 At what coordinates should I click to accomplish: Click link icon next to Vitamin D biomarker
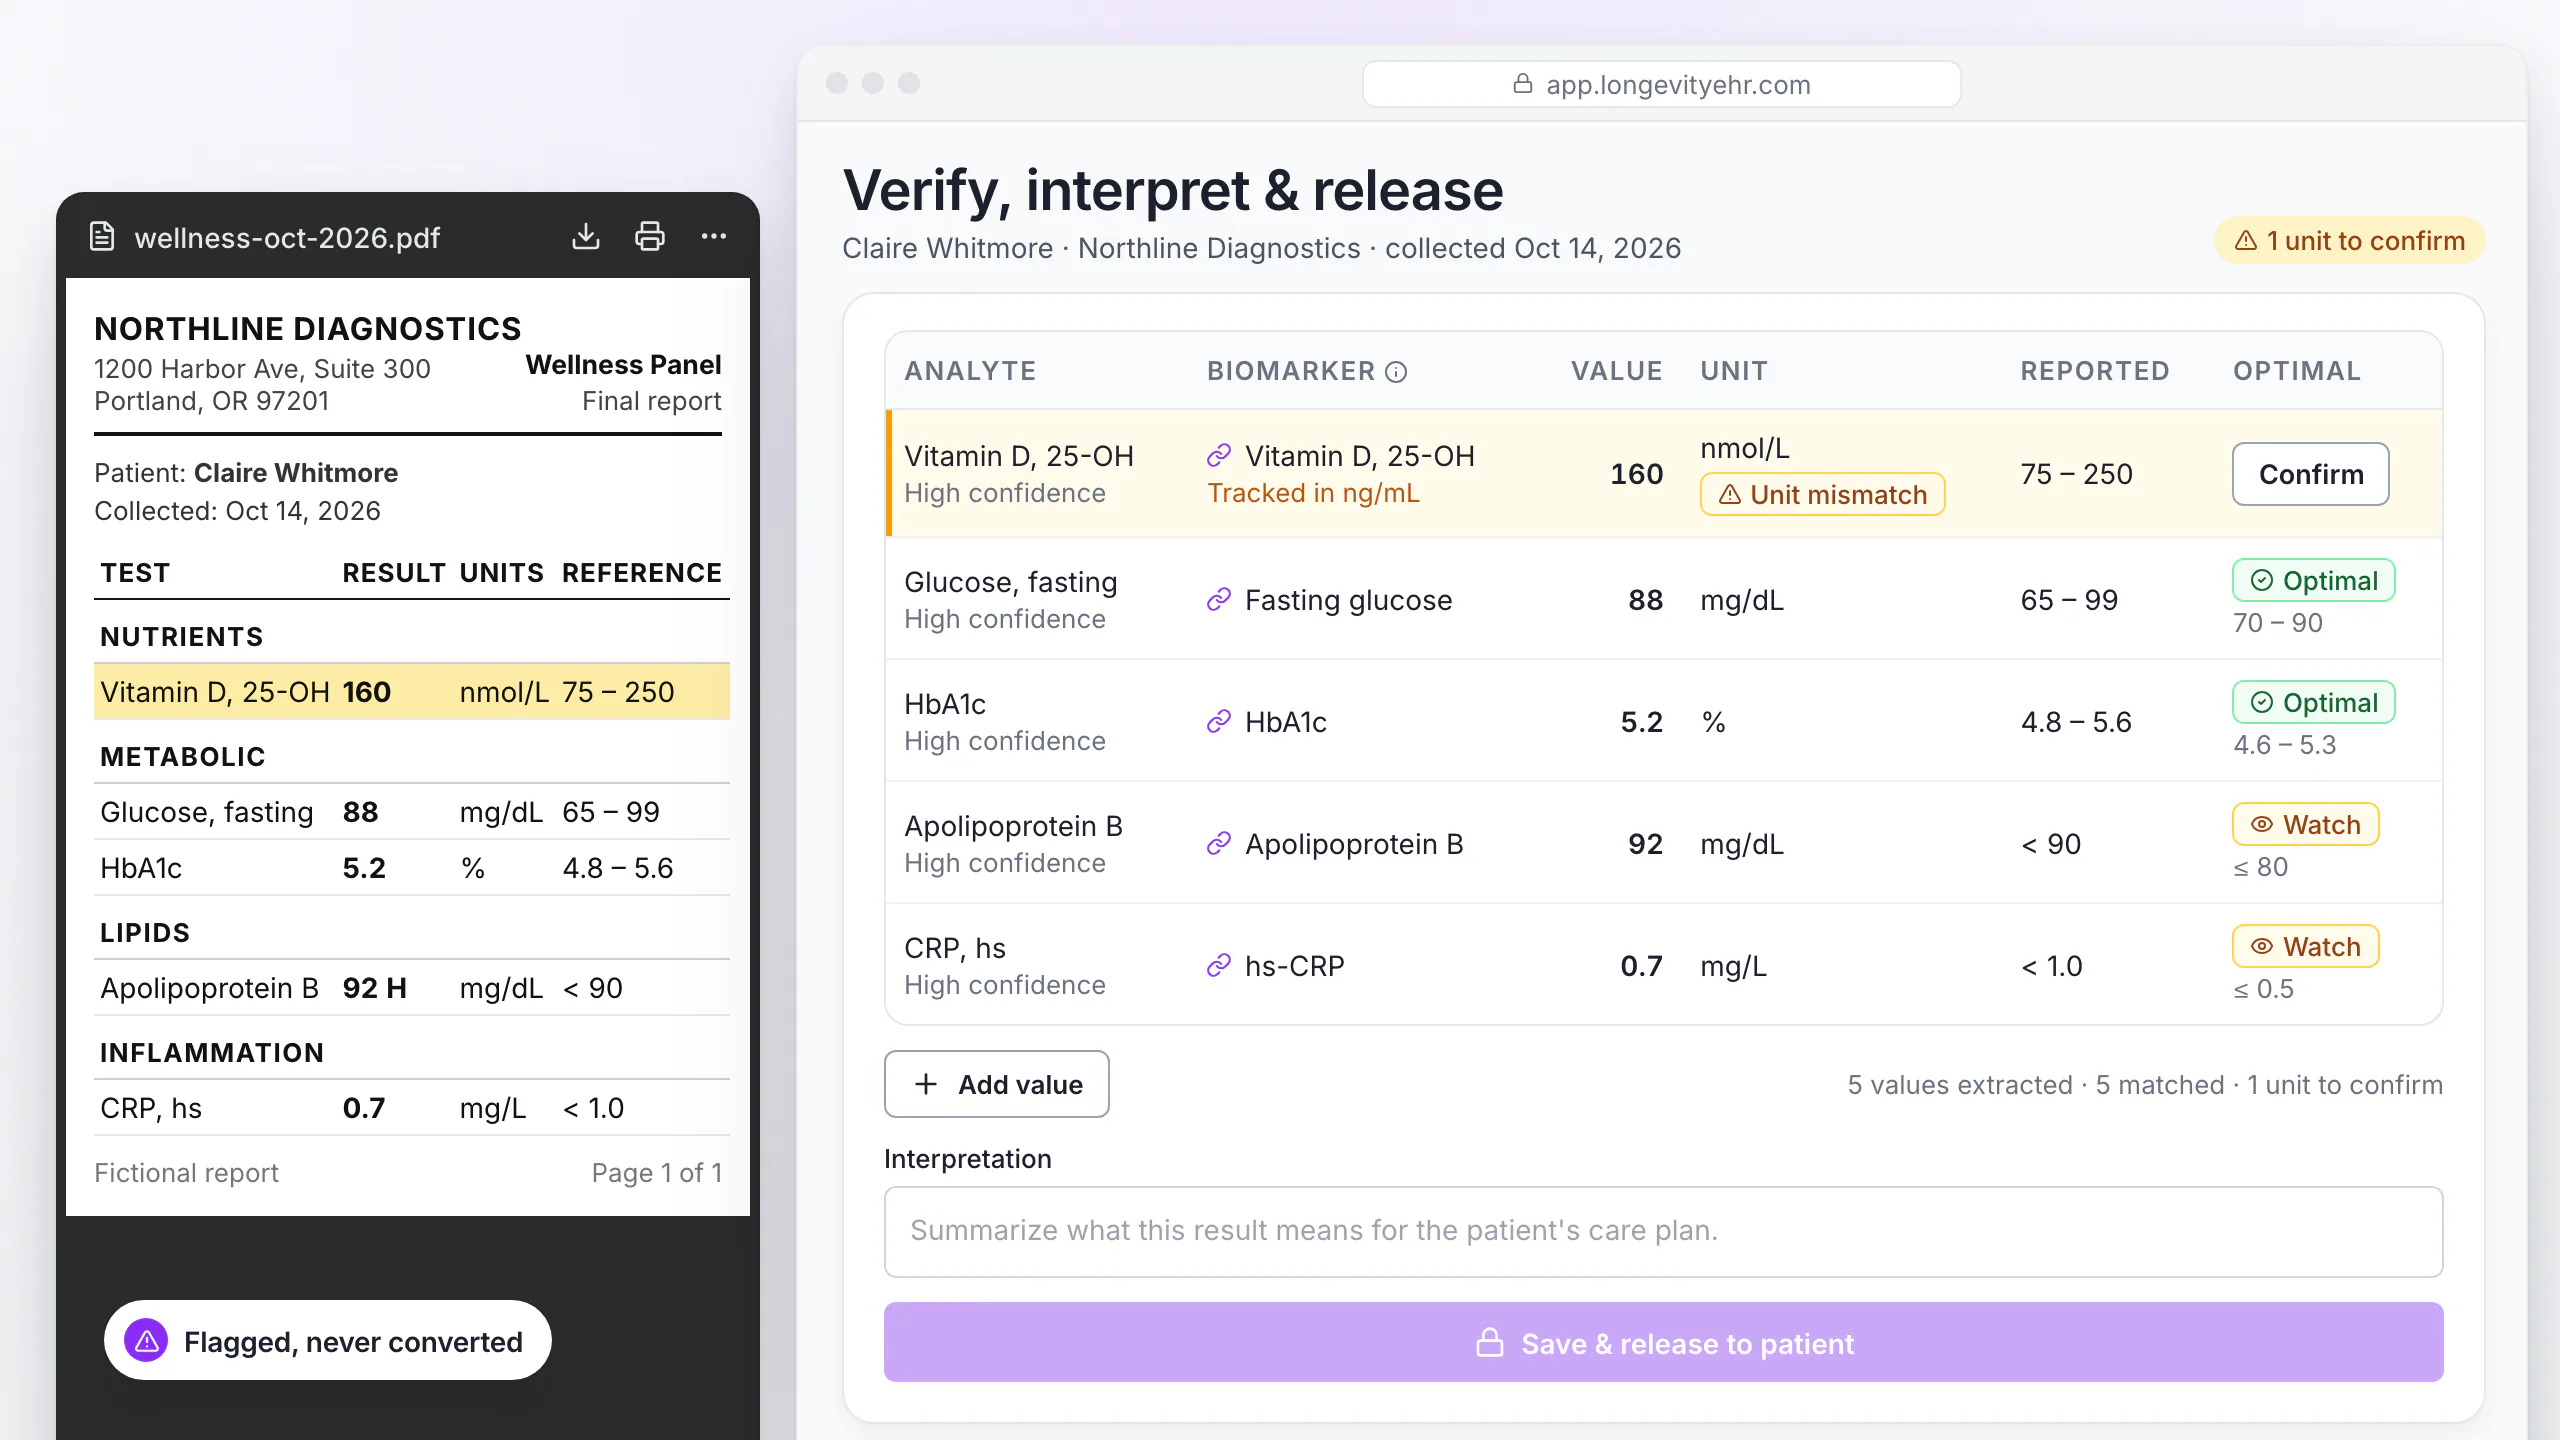[x=1219, y=456]
